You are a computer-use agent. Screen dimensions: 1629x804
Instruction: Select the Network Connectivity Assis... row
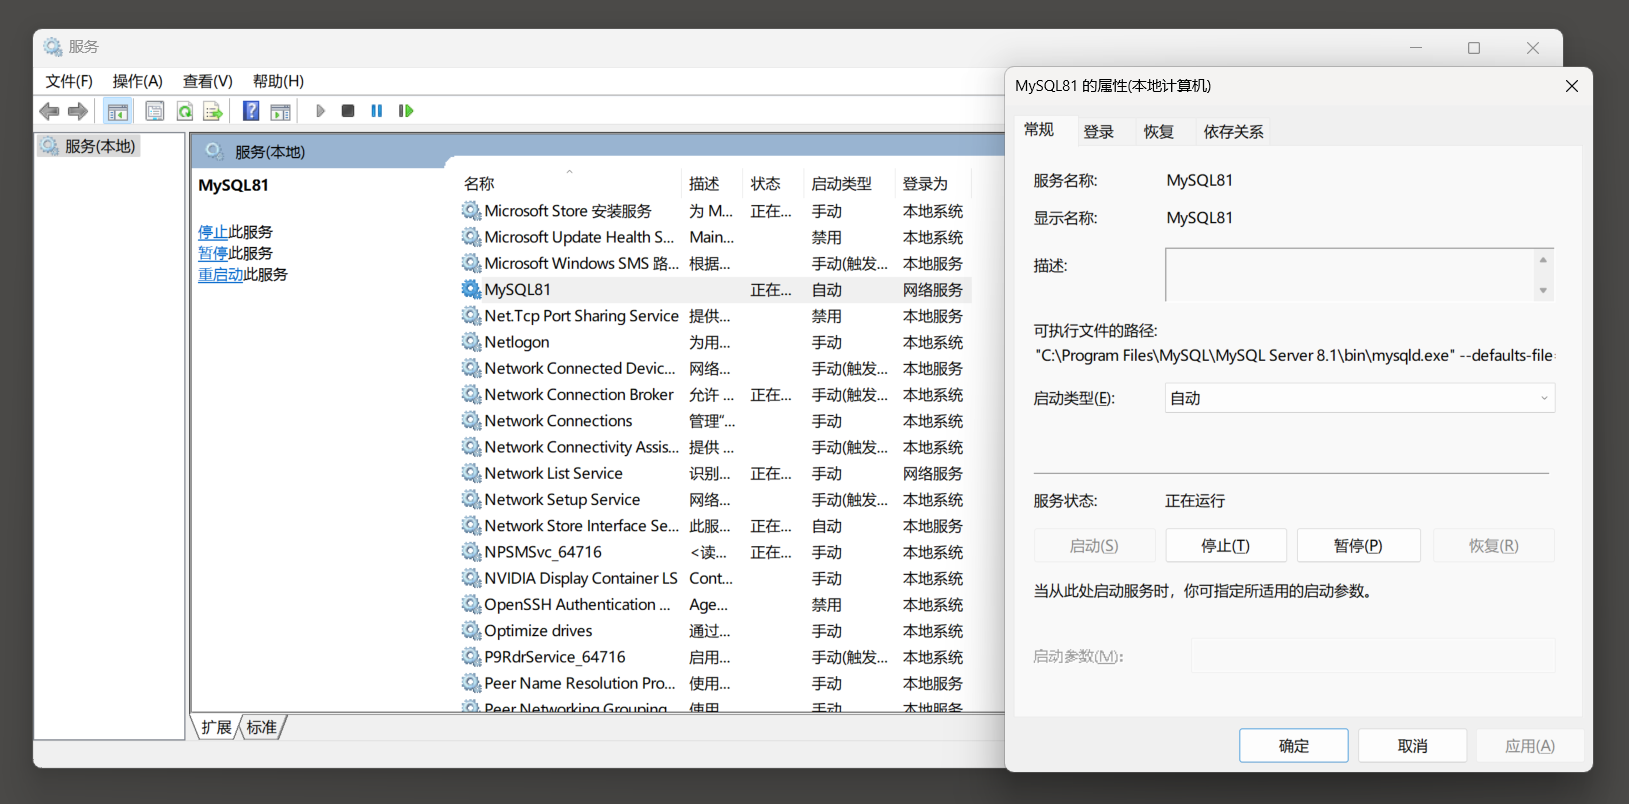(x=715, y=447)
